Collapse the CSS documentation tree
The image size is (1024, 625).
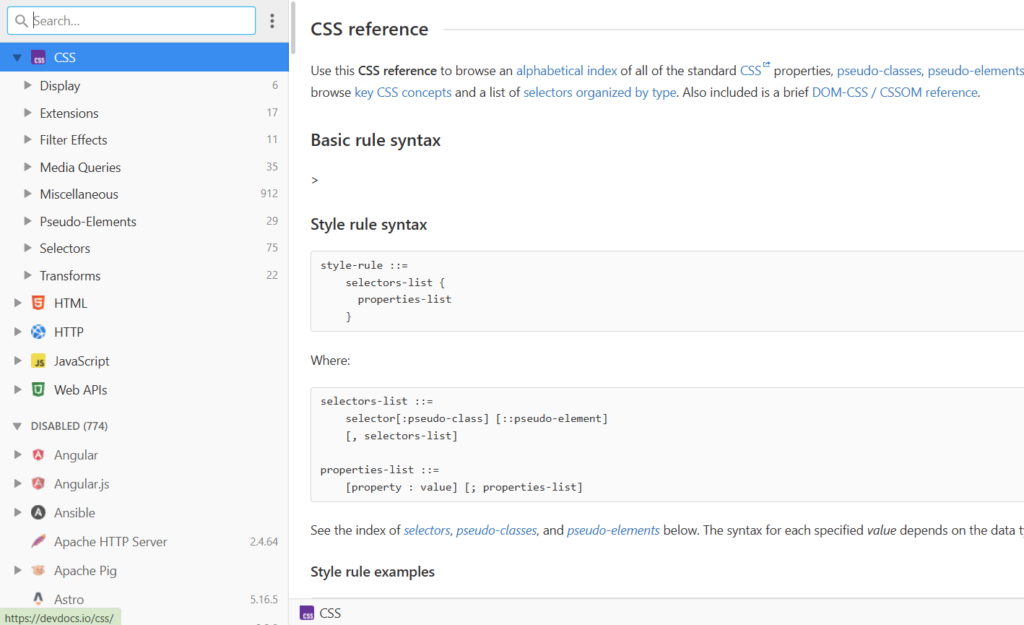[x=17, y=58]
